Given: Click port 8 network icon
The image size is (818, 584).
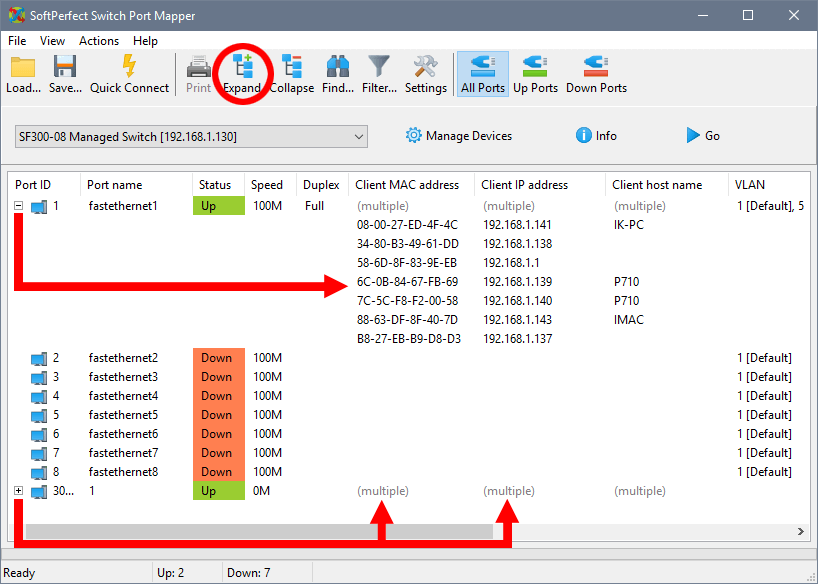Looking at the screenshot, I should pyautogui.click(x=39, y=473).
